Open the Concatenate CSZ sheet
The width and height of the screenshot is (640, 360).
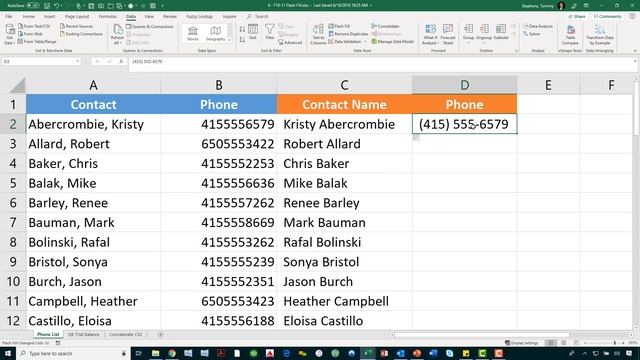coord(125,334)
